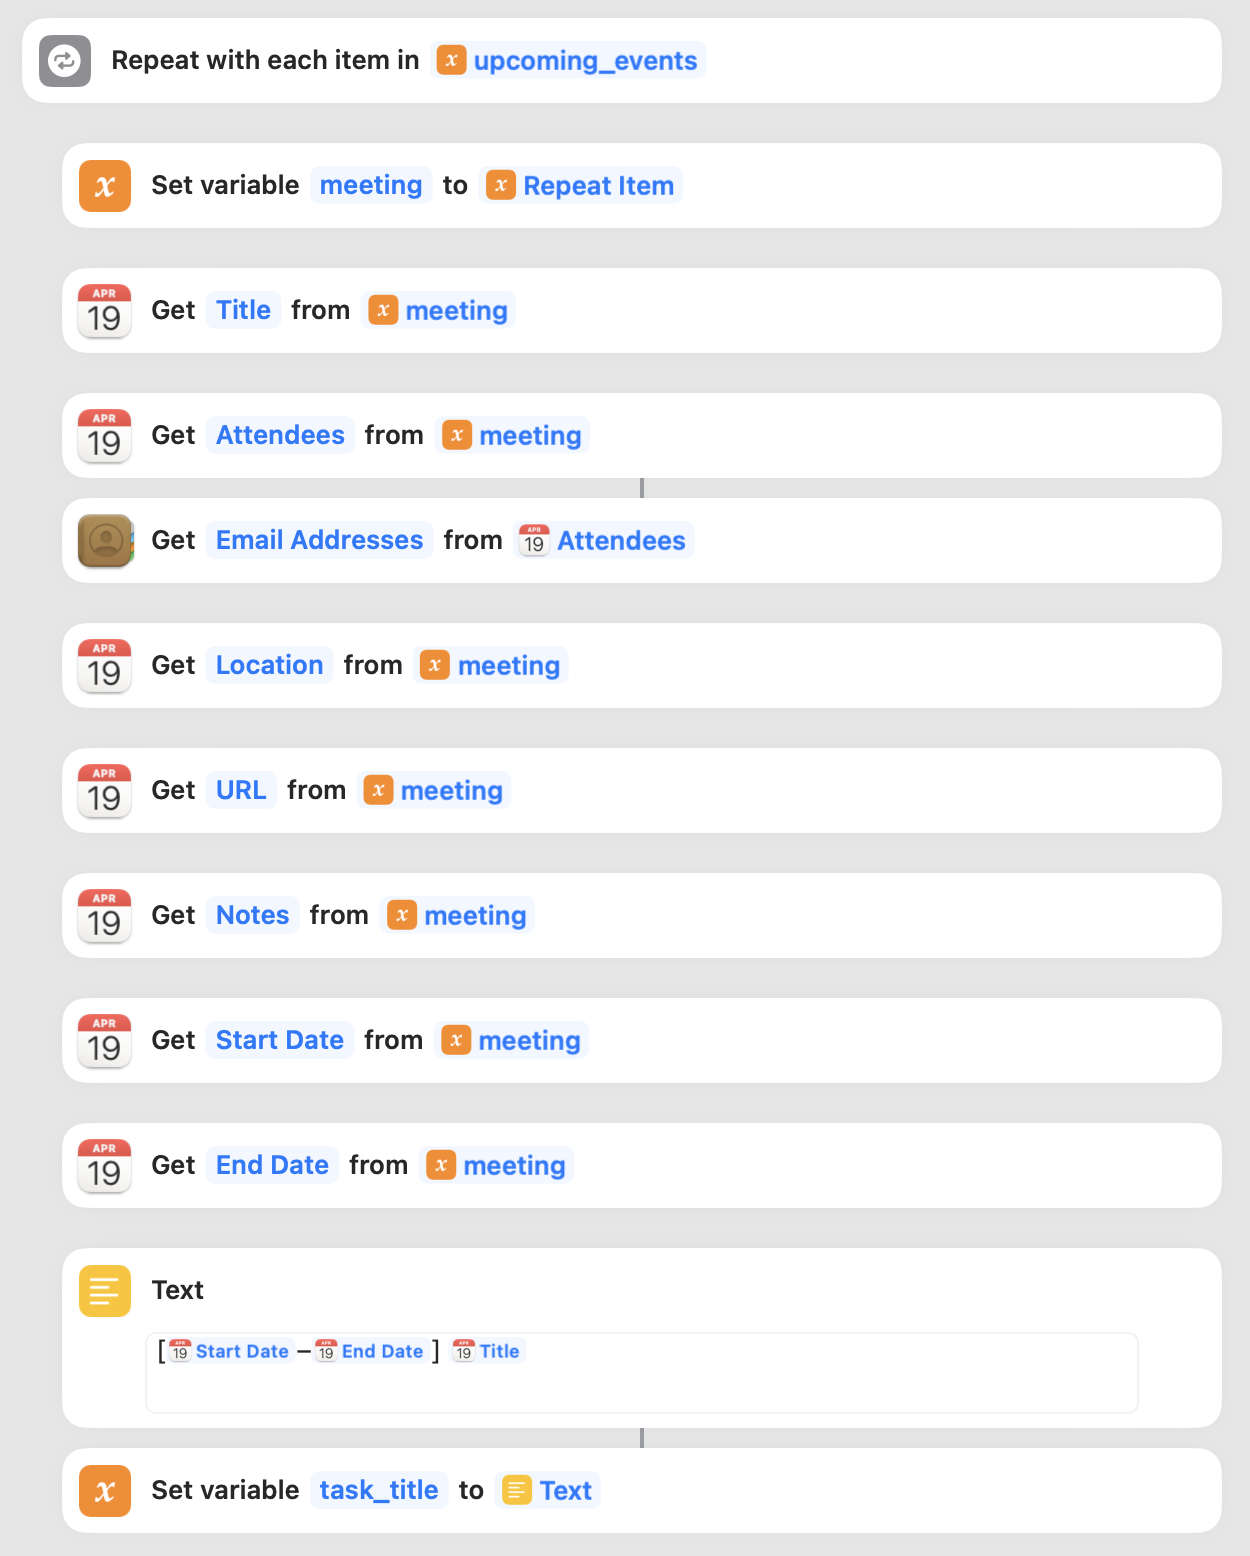This screenshot has height=1556, width=1250.
Task: Click orange icon on Set variable task_title
Action: tap(105, 1491)
